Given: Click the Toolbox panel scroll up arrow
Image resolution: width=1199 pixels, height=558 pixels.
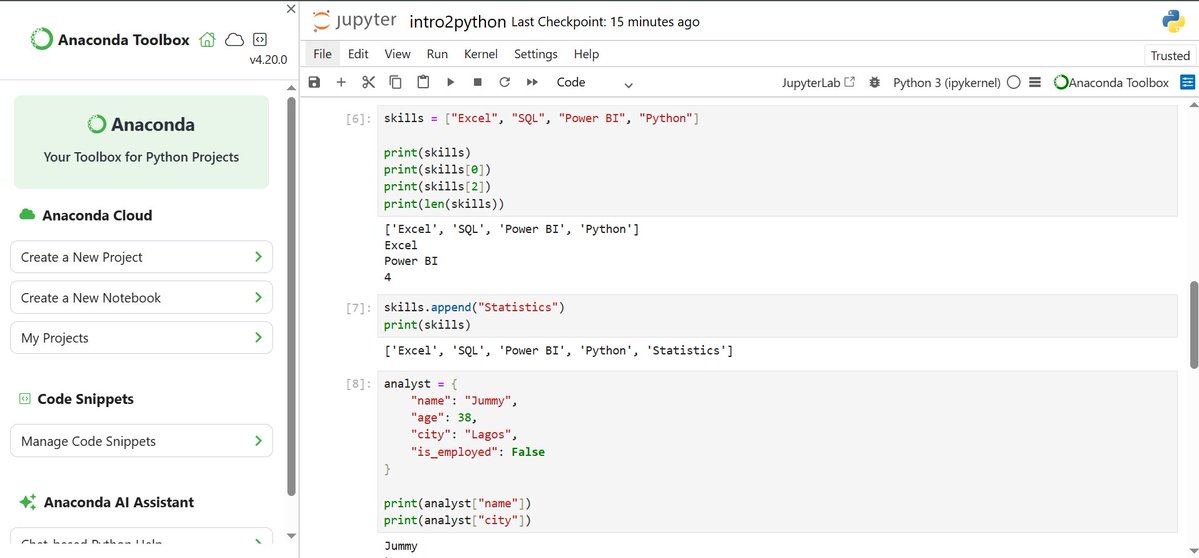Looking at the screenshot, I should click(291, 88).
